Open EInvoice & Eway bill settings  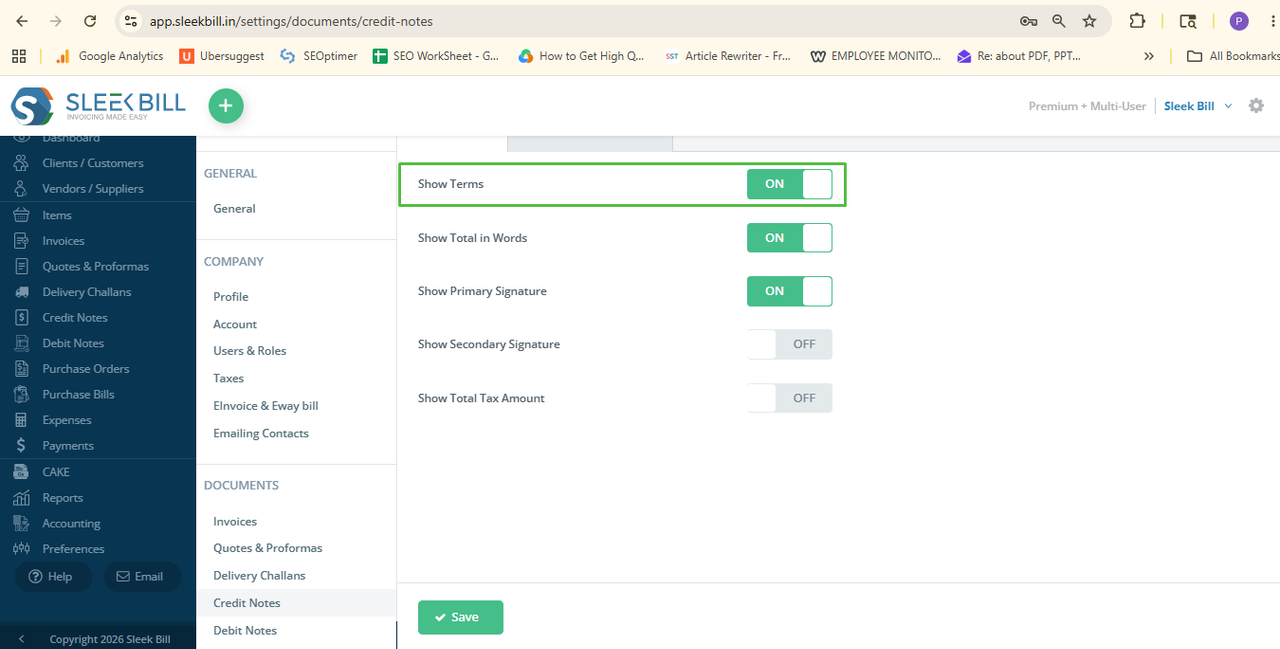266,406
